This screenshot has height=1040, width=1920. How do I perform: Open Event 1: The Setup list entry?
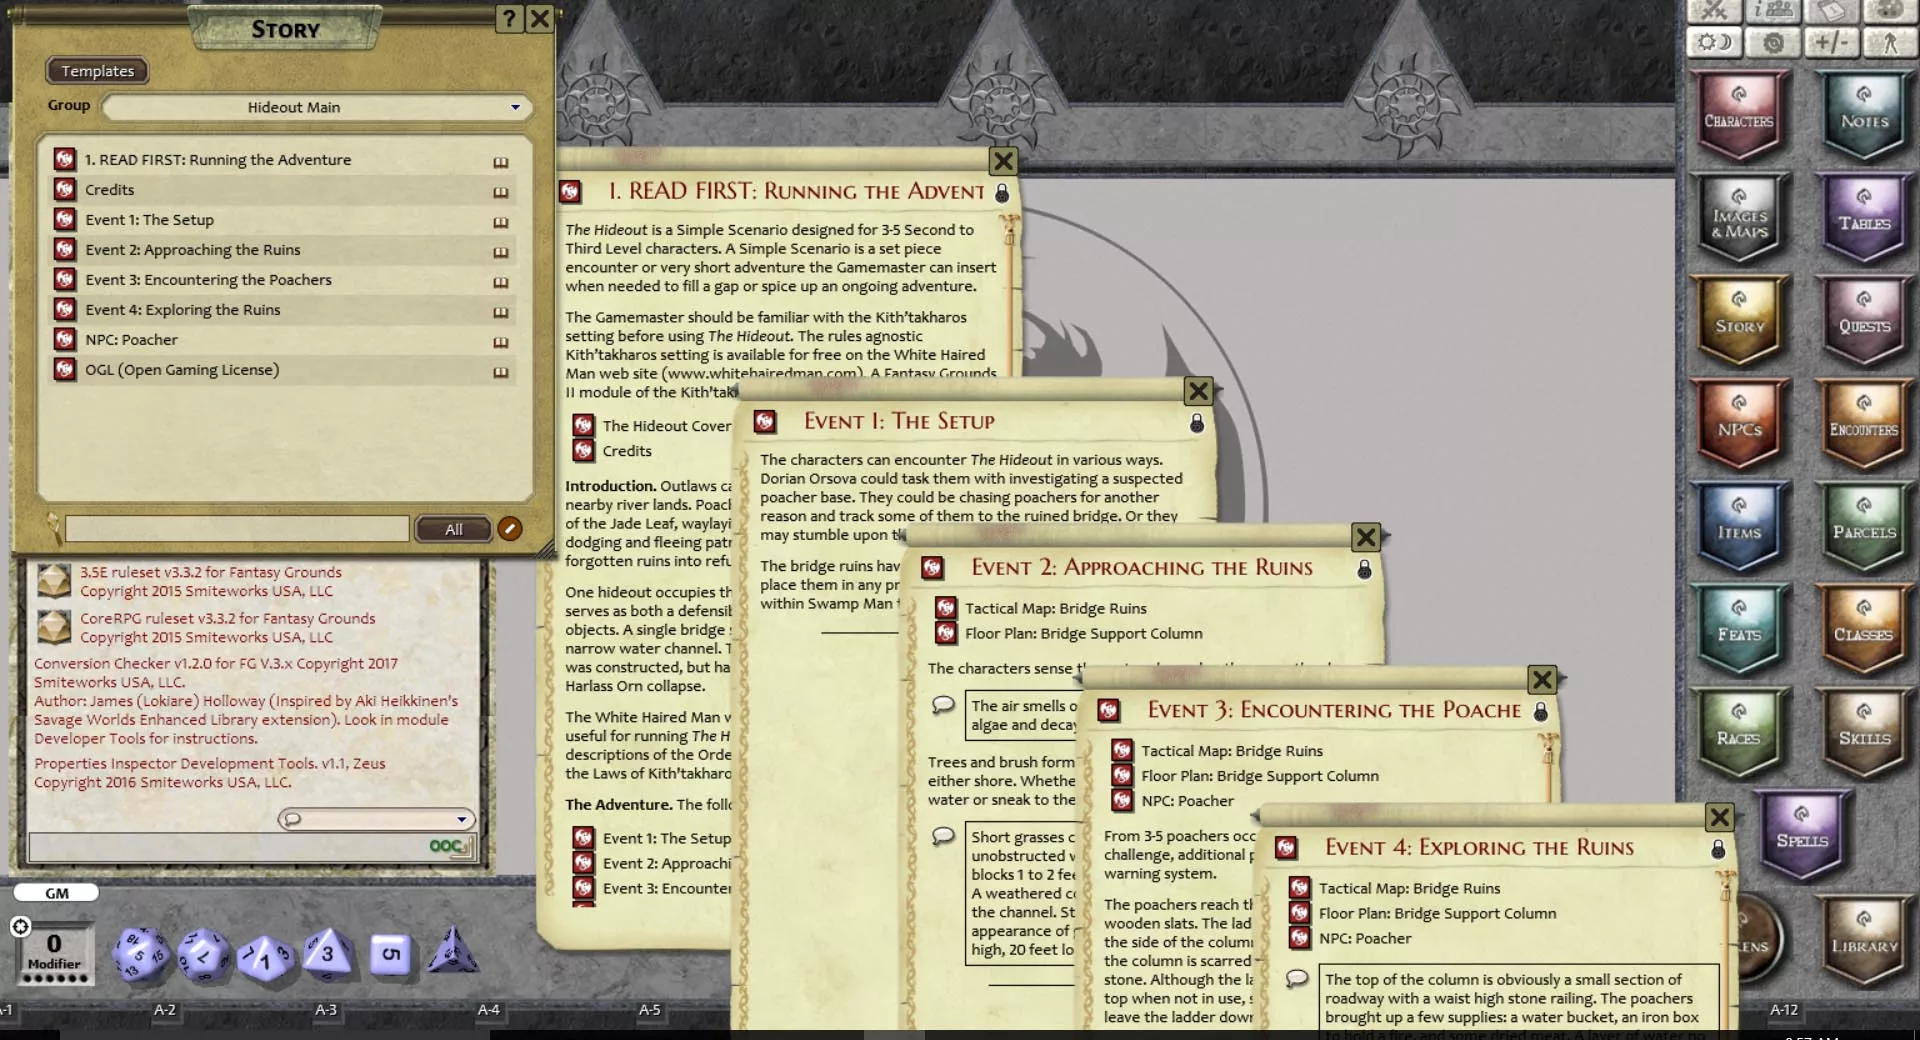(149, 220)
